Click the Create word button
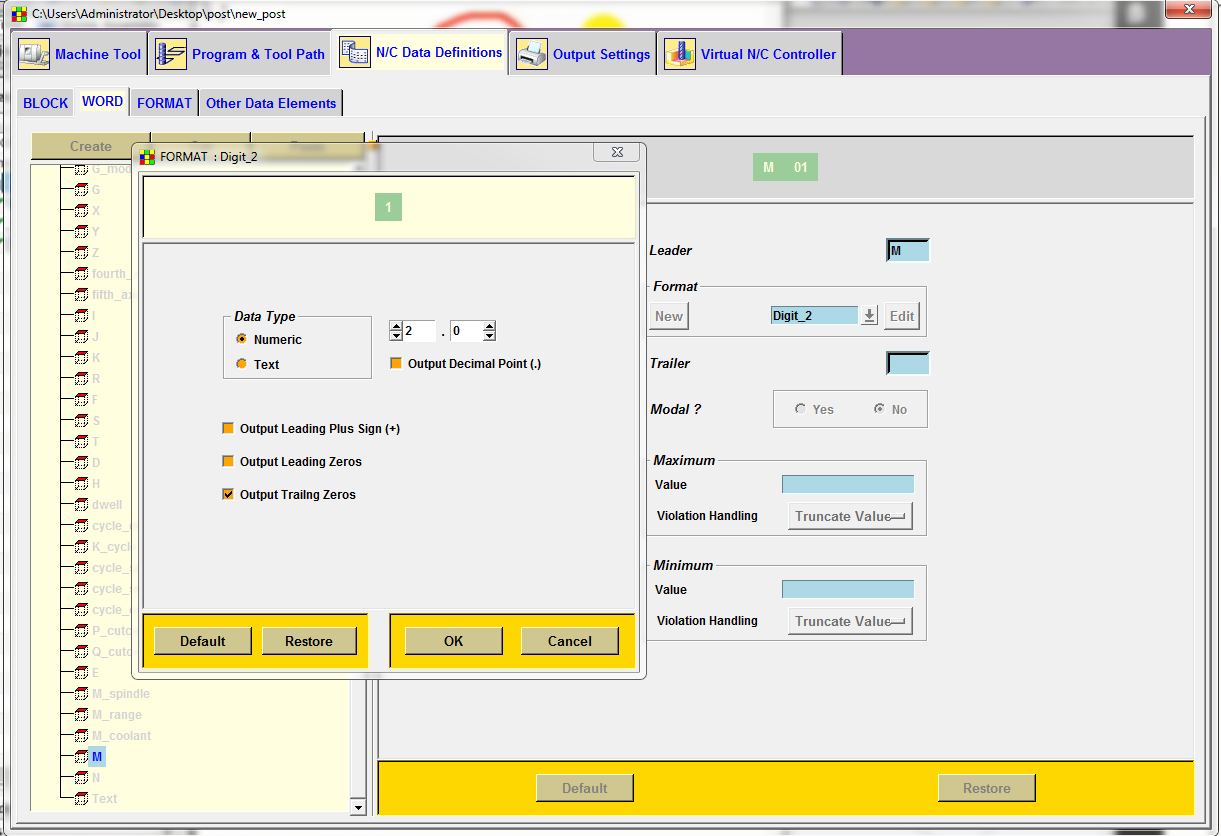The width and height of the screenshot is (1221, 836). (91, 146)
